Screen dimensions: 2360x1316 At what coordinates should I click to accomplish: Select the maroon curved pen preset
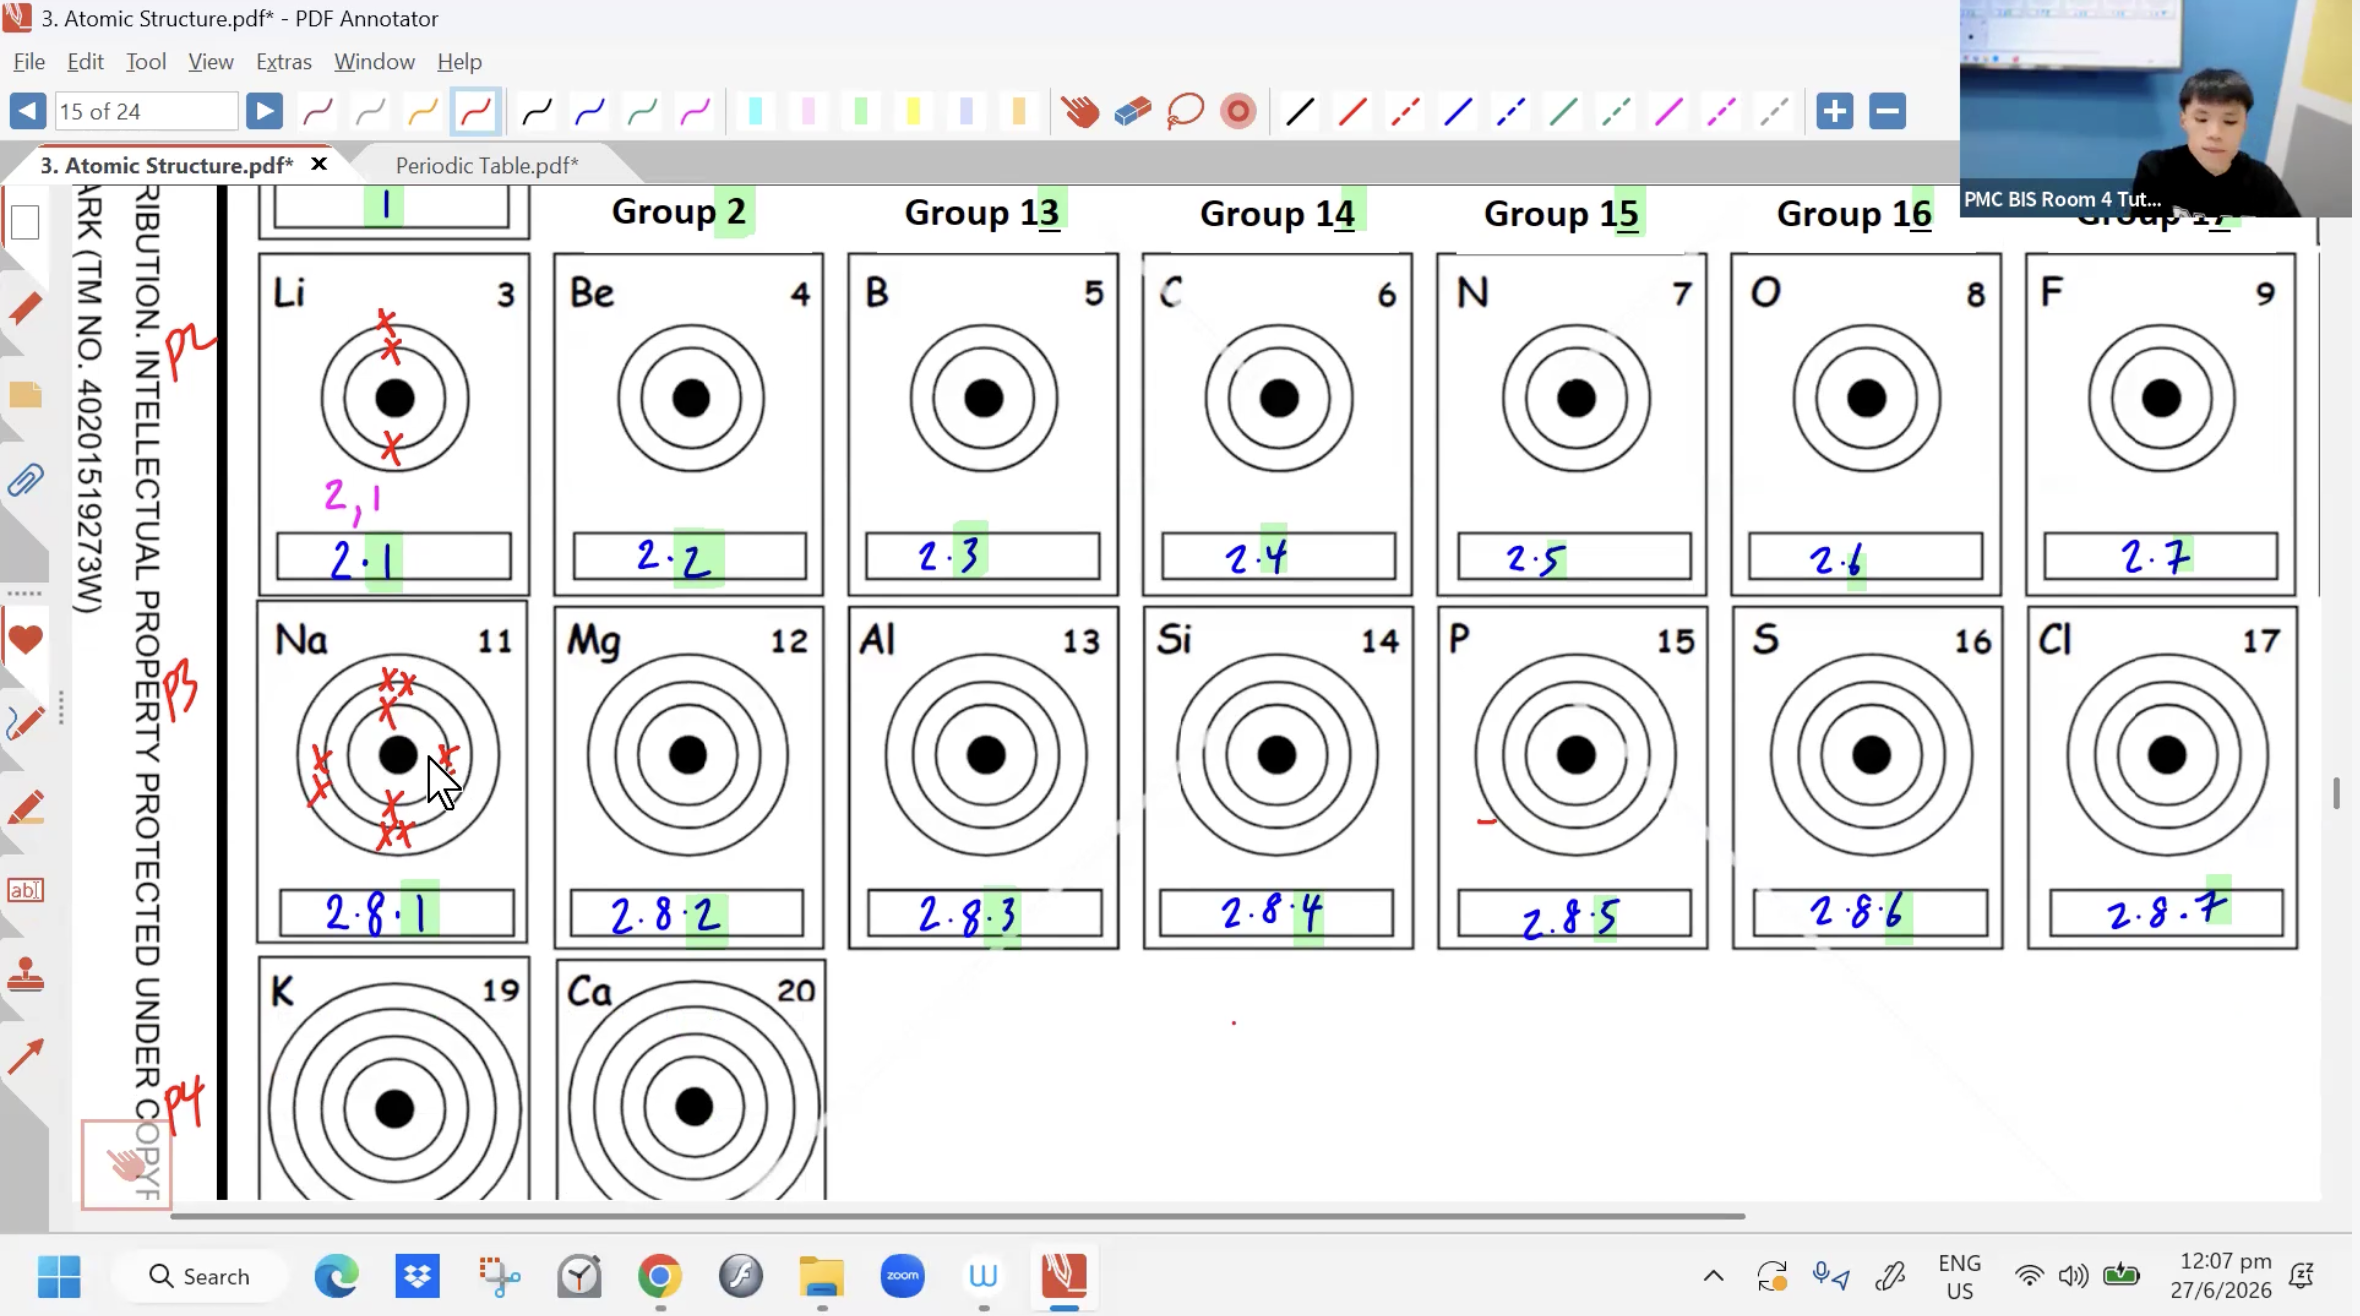click(318, 111)
